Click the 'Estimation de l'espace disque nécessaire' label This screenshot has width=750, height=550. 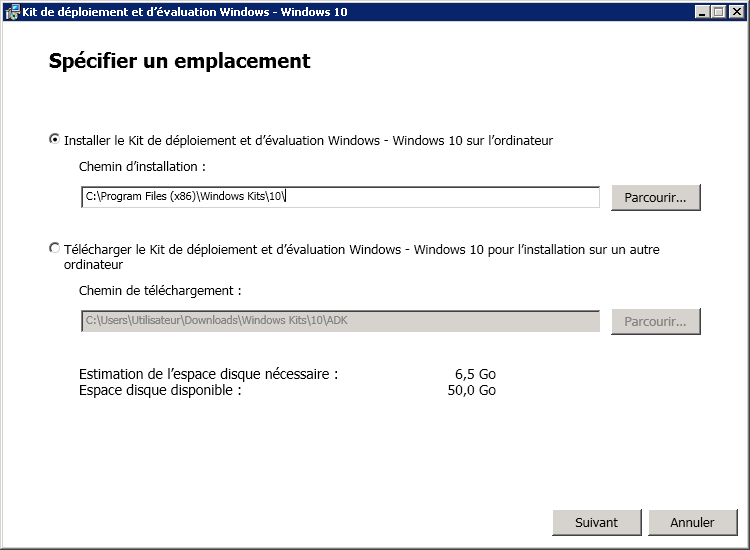pos(208,374)
